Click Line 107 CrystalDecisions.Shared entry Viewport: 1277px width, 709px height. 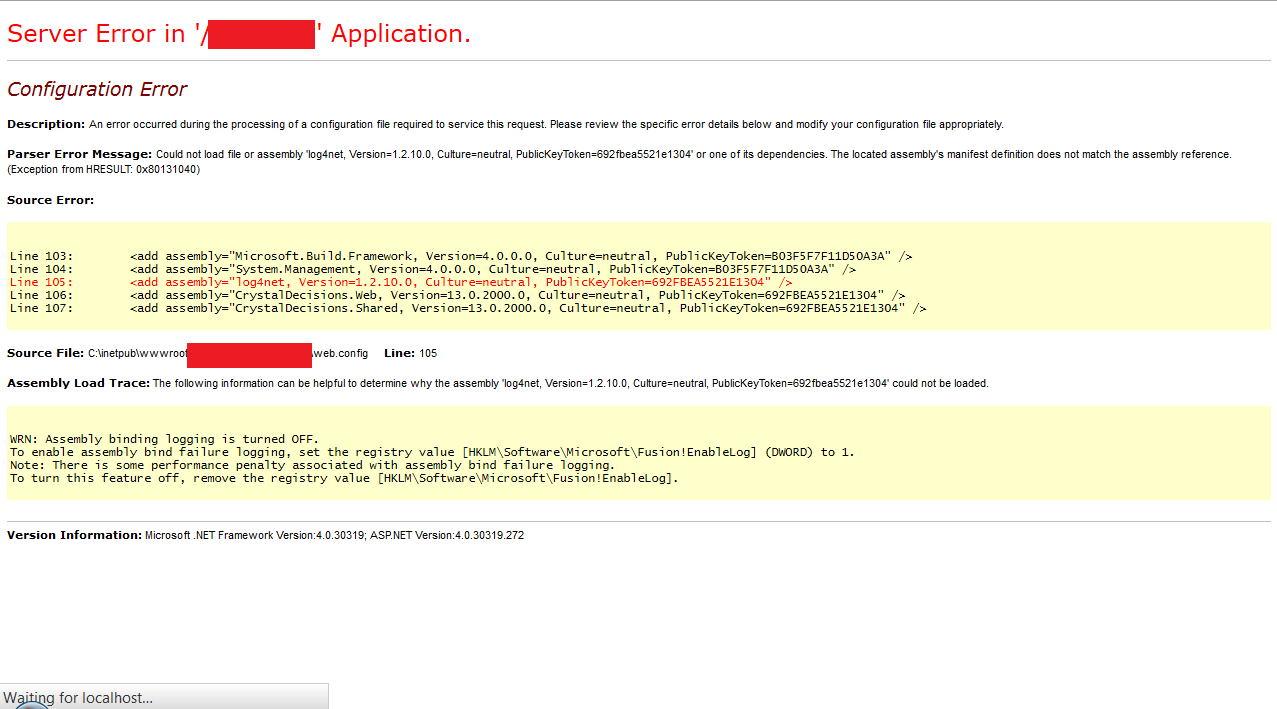click(528, 308)
